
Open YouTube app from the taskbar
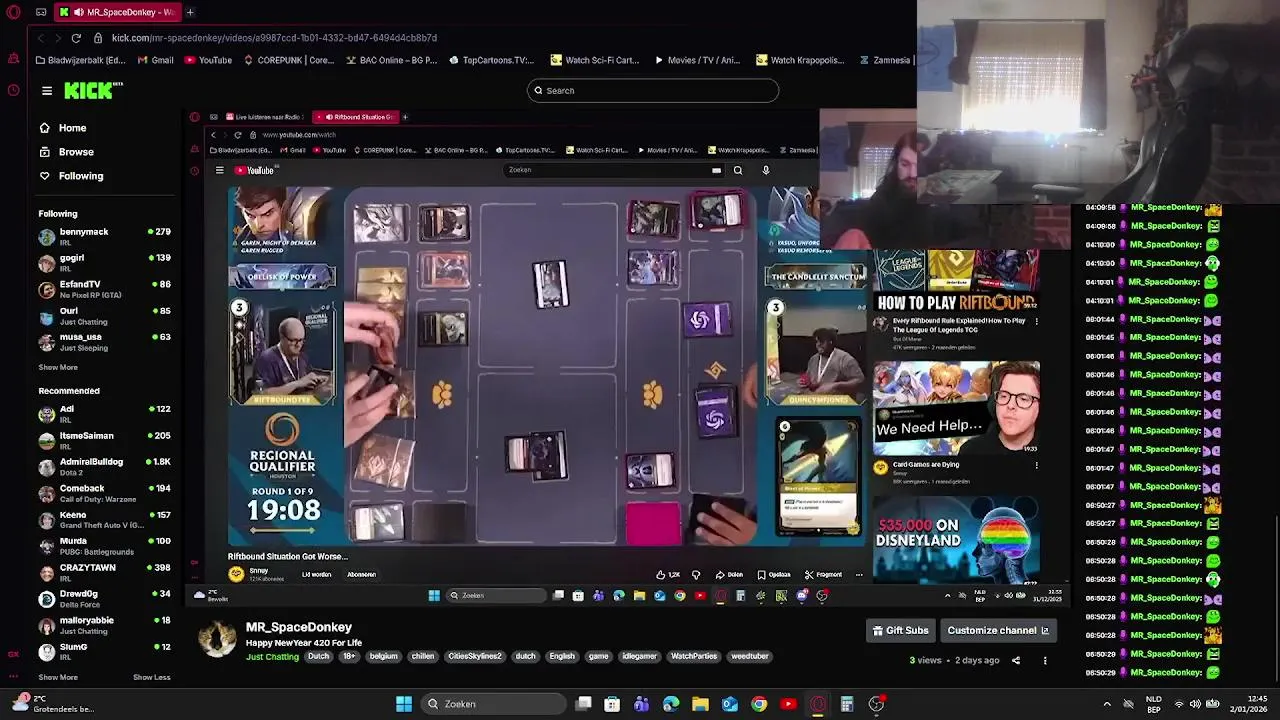pos(788,704)
